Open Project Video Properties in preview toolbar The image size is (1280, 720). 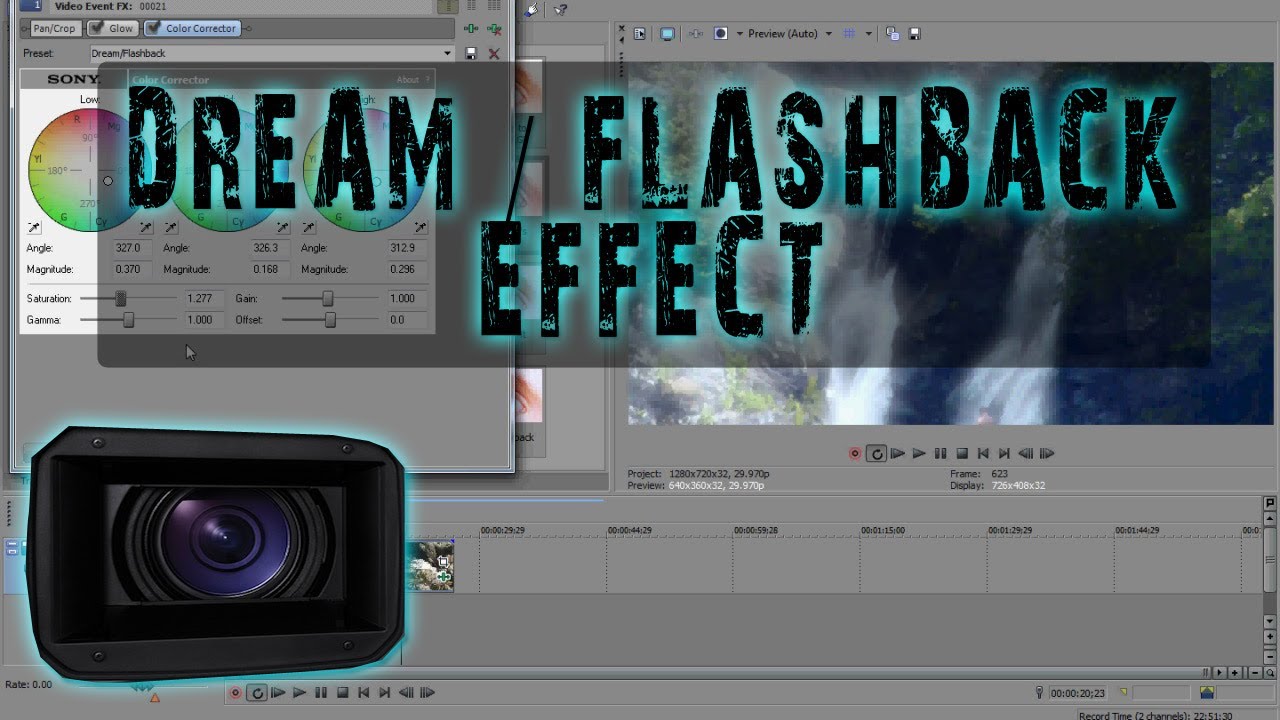pyautogui.click(x=640, y=34)
